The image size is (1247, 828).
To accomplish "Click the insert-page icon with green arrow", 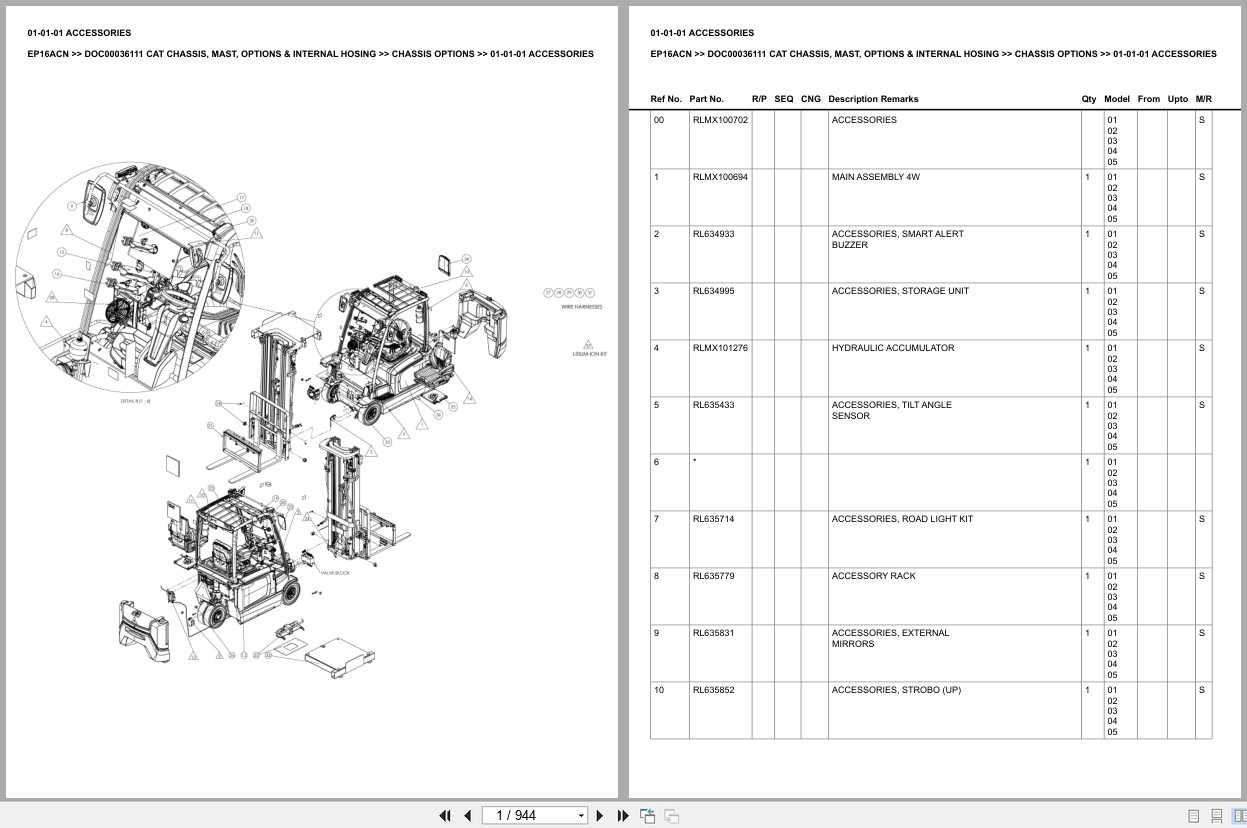I will click(x=647, y=816).
